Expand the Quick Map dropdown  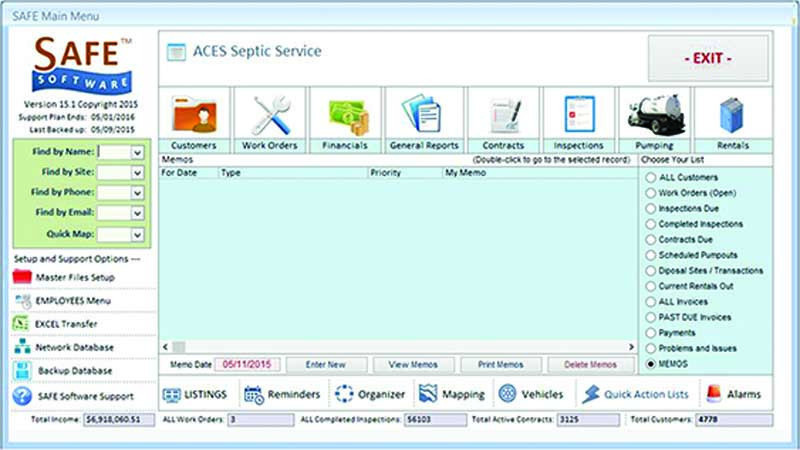click(137, 235)
